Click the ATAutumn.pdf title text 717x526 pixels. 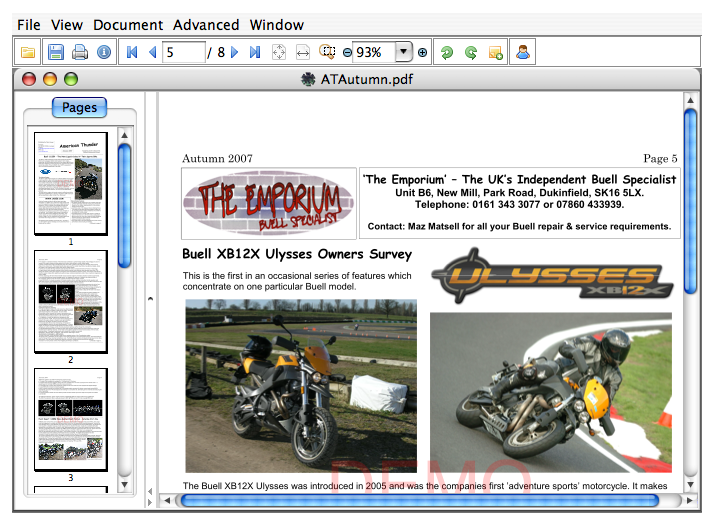click(367, 80)
